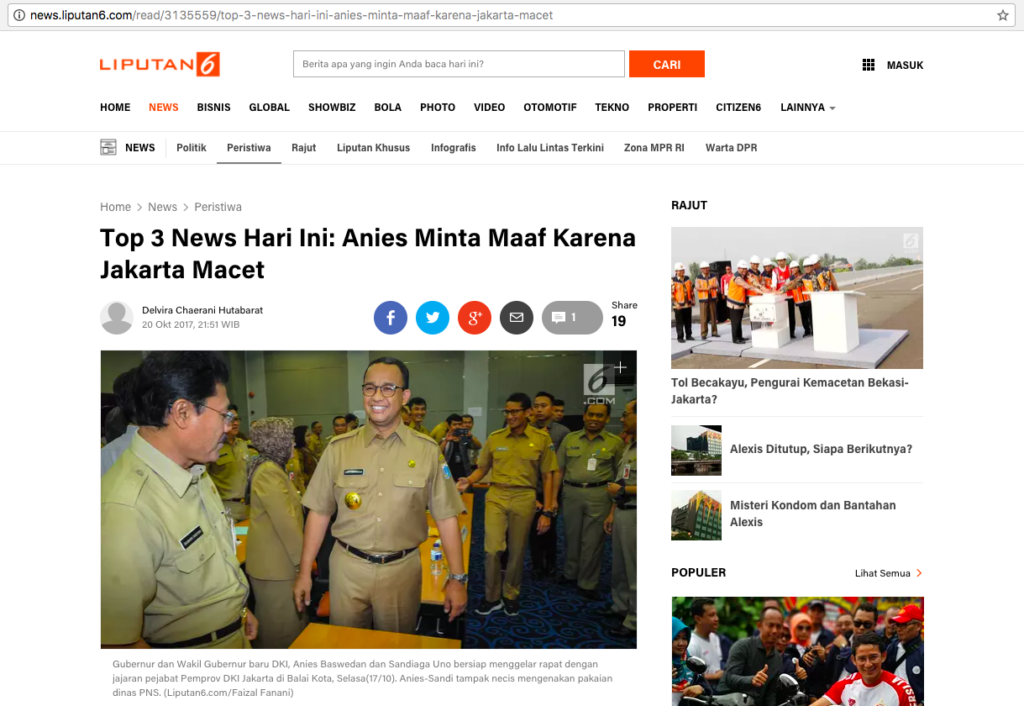Click the Liputan6 logo
This screenshot has width=1024, height=706.
pos(159,64)
